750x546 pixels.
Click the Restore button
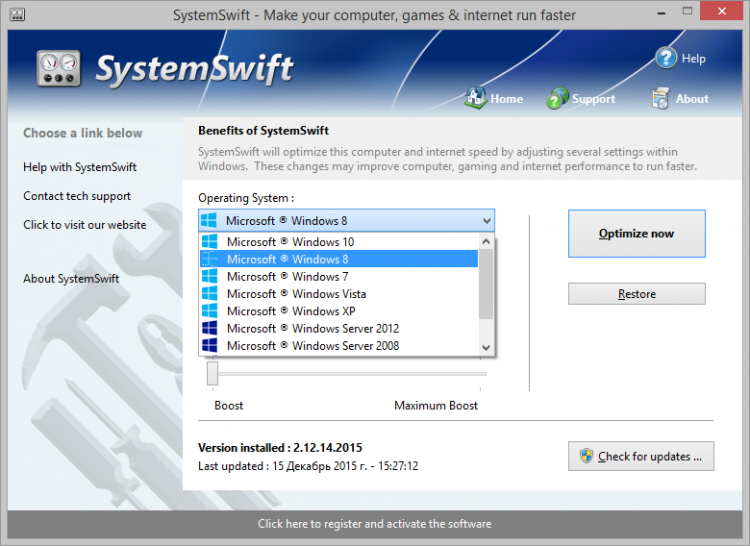tap(637, 294)
